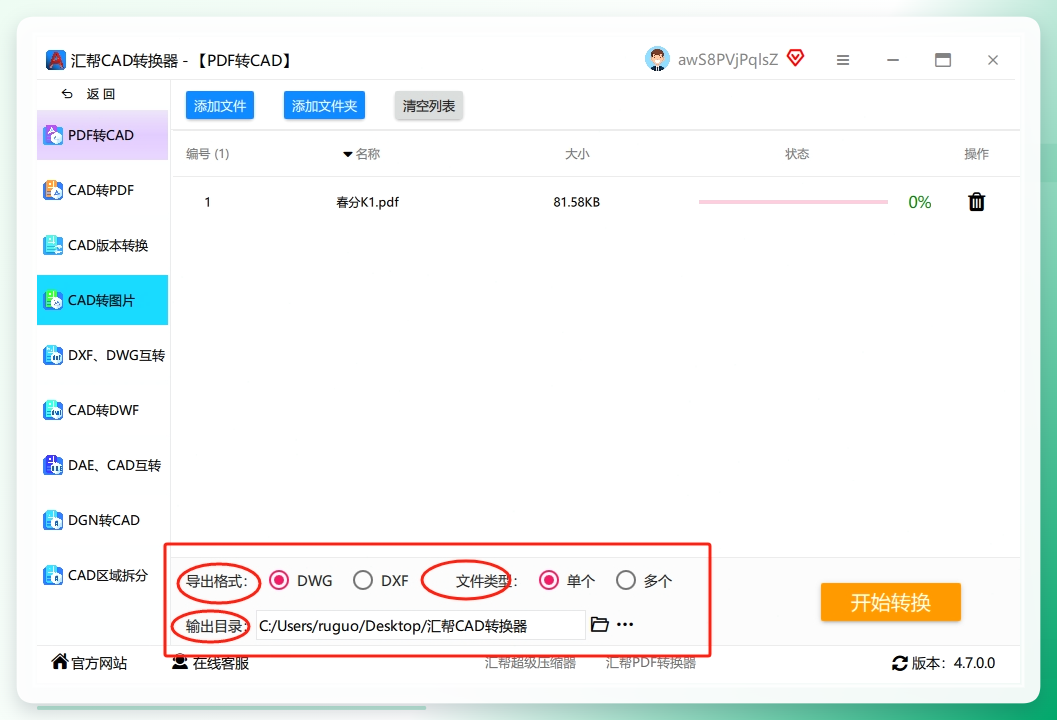Click the 春分K1.pdf progress bar
Screen dimensions: 1057x720
click(793, 202)
